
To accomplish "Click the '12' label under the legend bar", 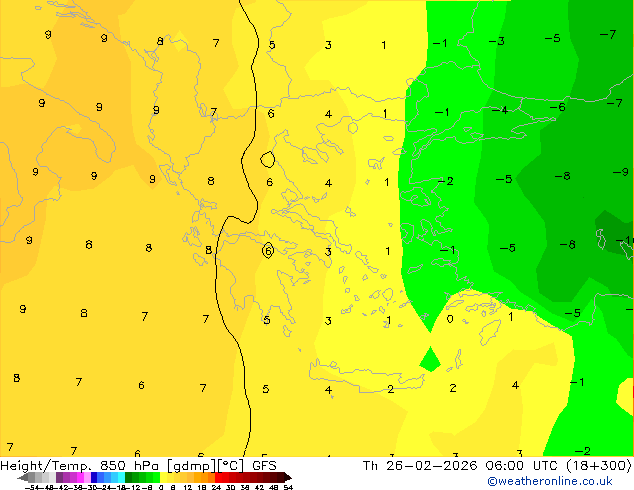I will [x=188, y=487].
